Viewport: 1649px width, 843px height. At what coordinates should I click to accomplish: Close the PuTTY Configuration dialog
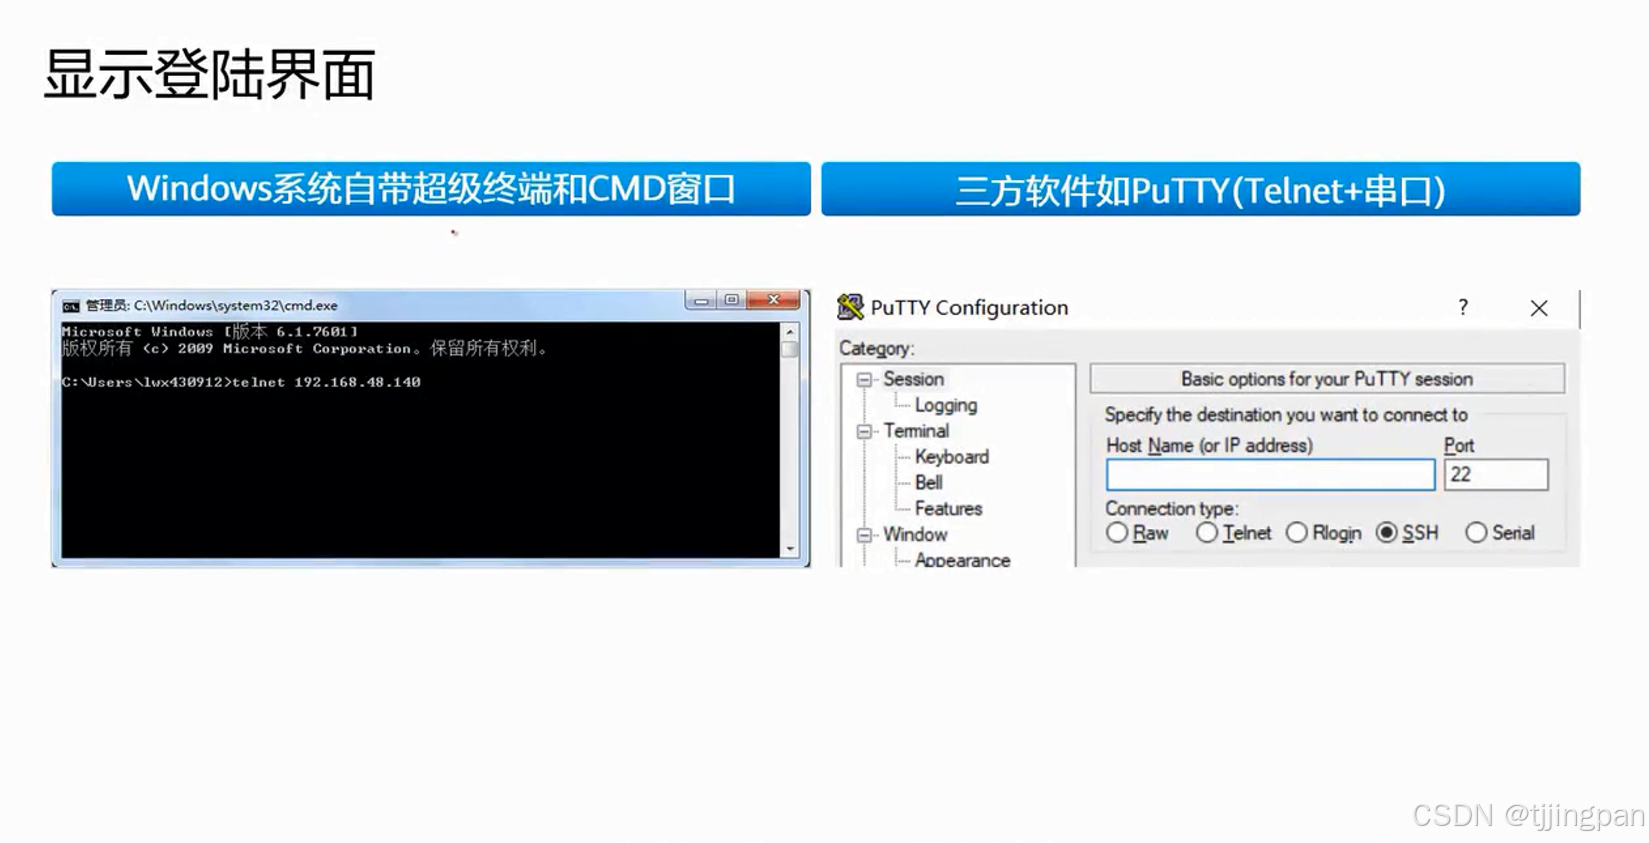tap(1539, 308)
